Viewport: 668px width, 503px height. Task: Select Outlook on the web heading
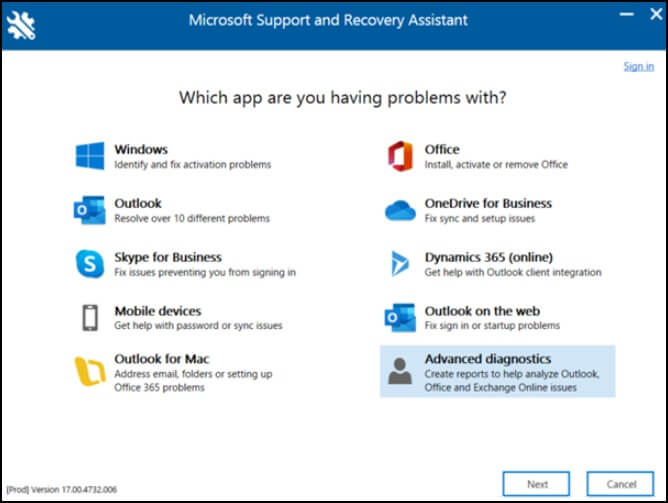[482, 311]
